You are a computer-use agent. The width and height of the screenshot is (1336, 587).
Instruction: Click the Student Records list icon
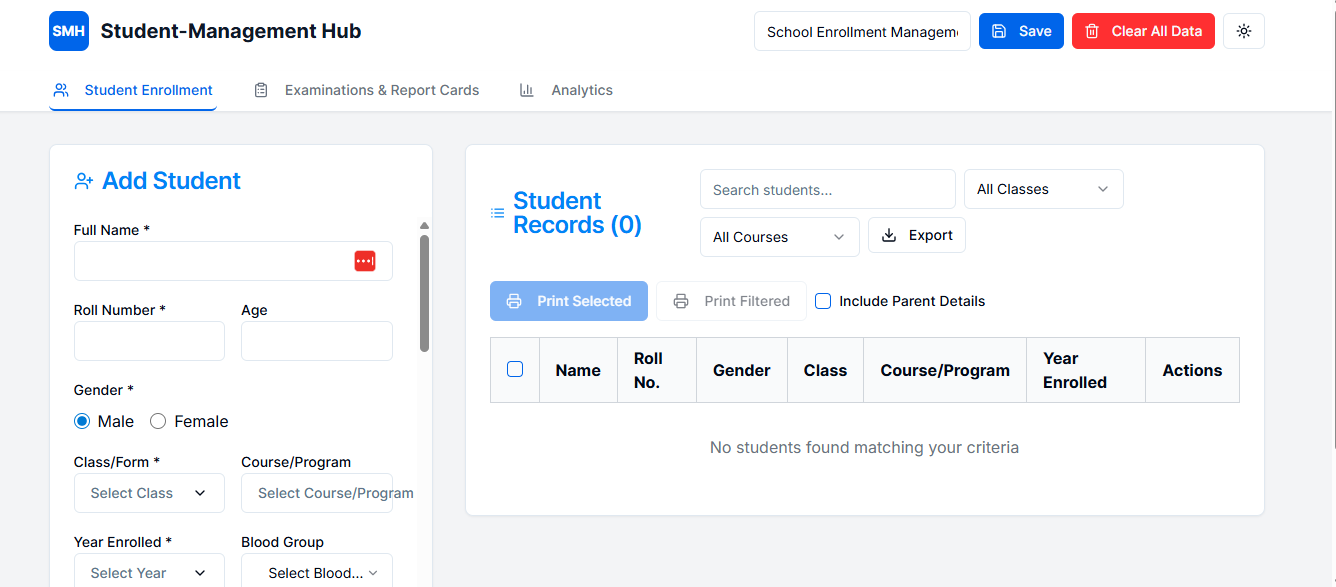(x=497, y=213)
